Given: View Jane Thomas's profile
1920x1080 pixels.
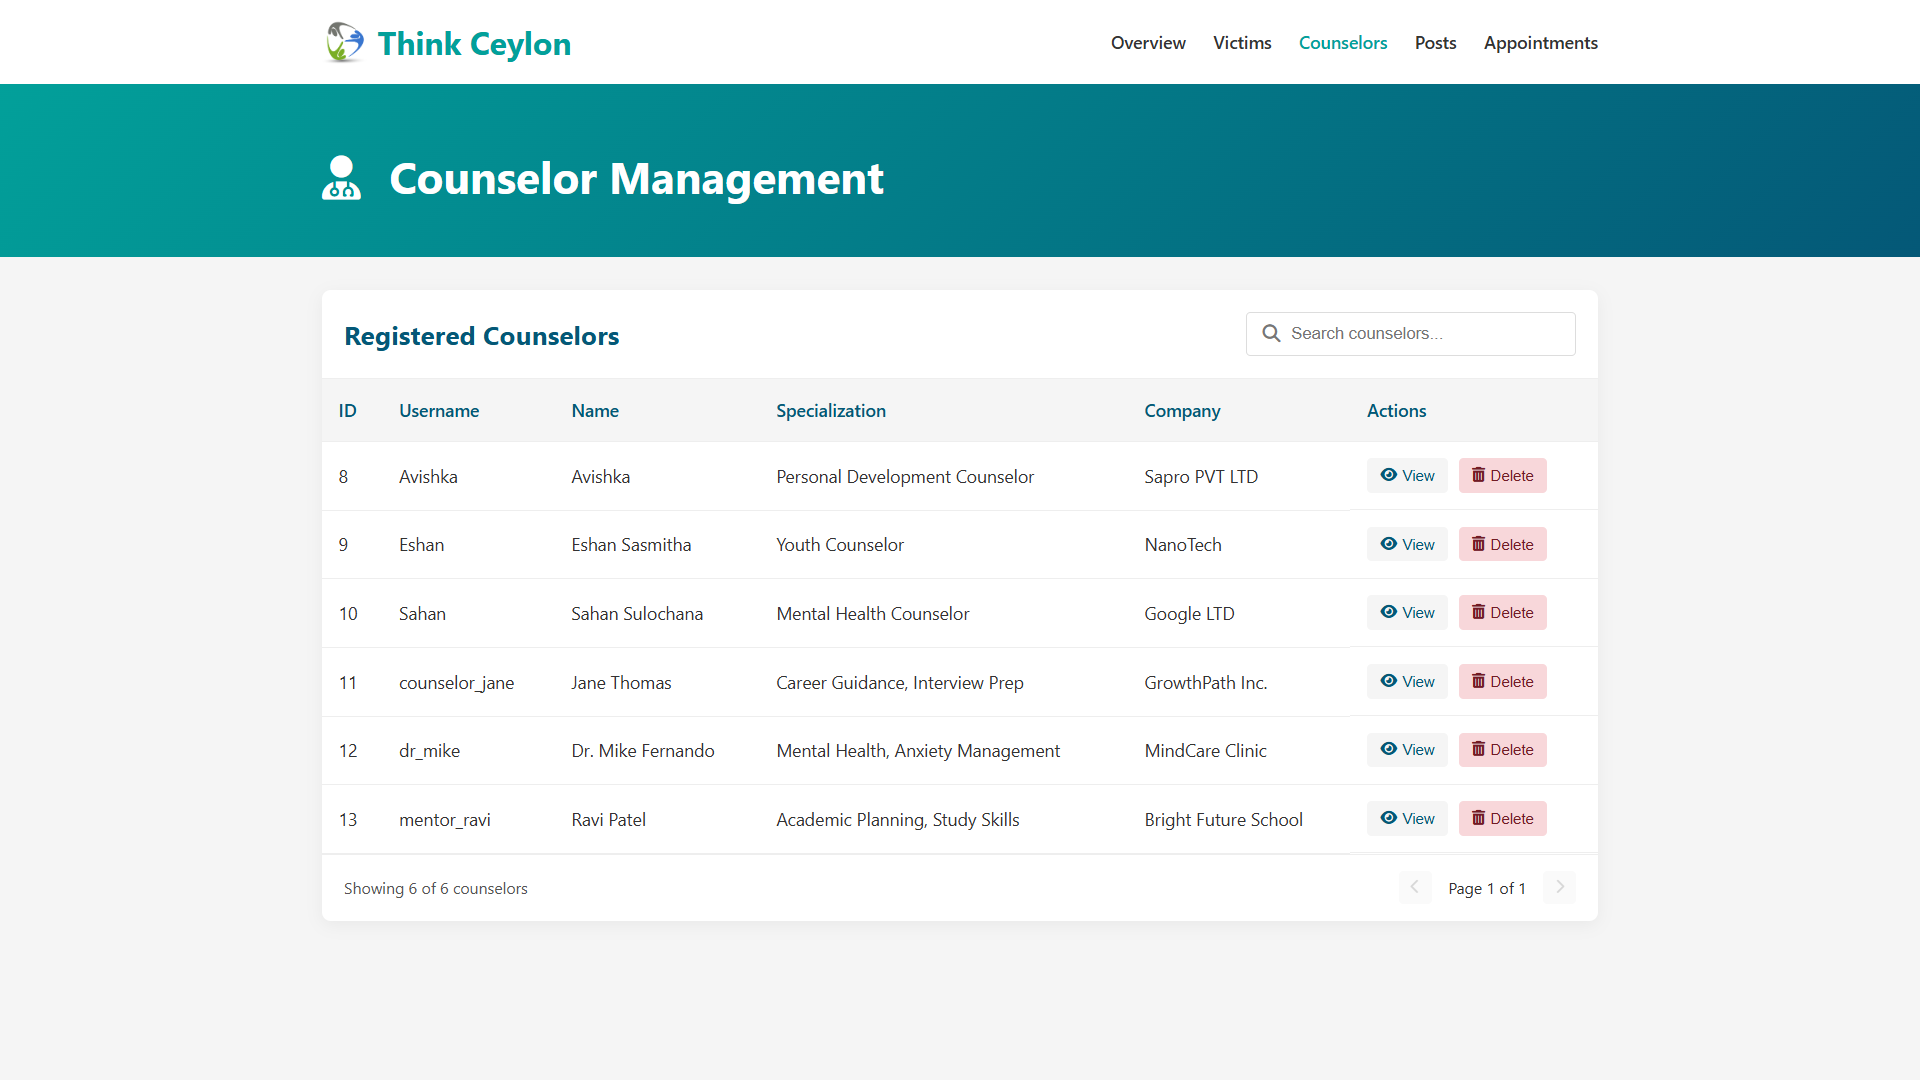Looking at the screenshot, I should pyautogui.click(x=1407, y=682).
